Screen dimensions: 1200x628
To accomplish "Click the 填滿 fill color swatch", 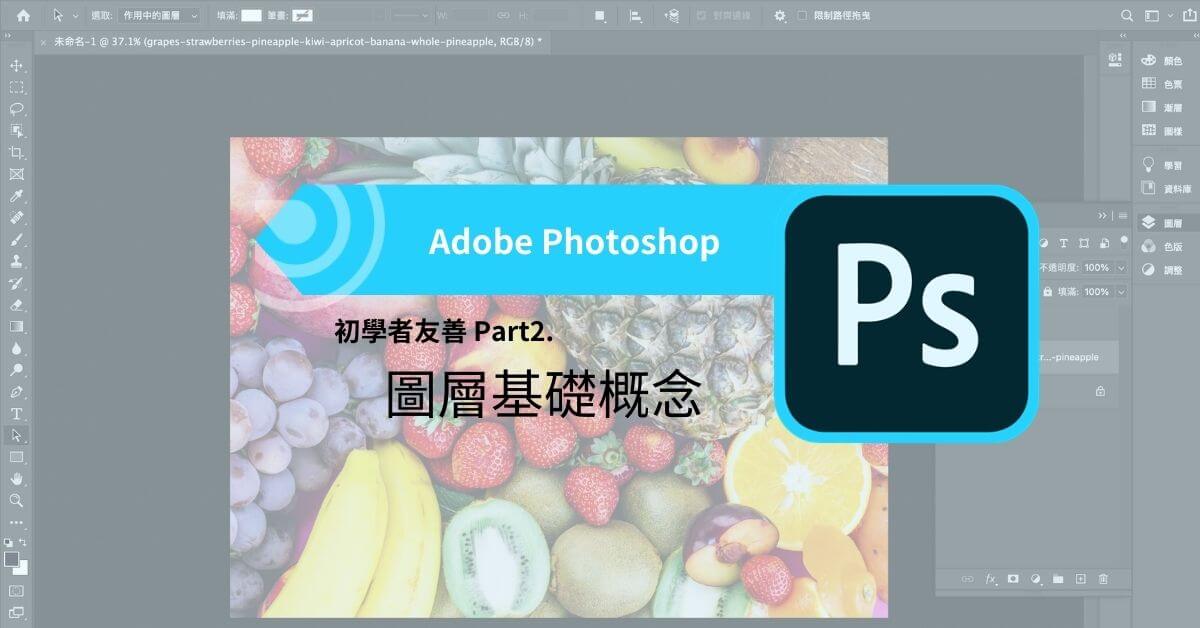I will pyautogui.click(x=251, y=16).
